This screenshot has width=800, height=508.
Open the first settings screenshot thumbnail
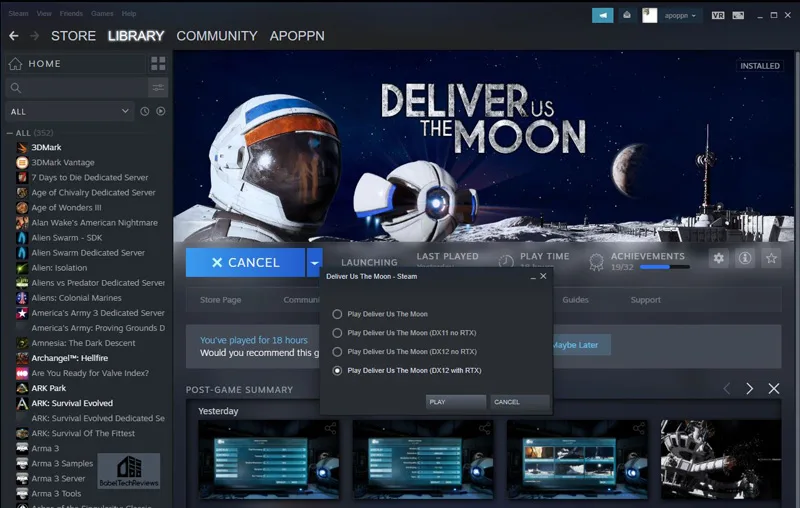coord(269,460)
